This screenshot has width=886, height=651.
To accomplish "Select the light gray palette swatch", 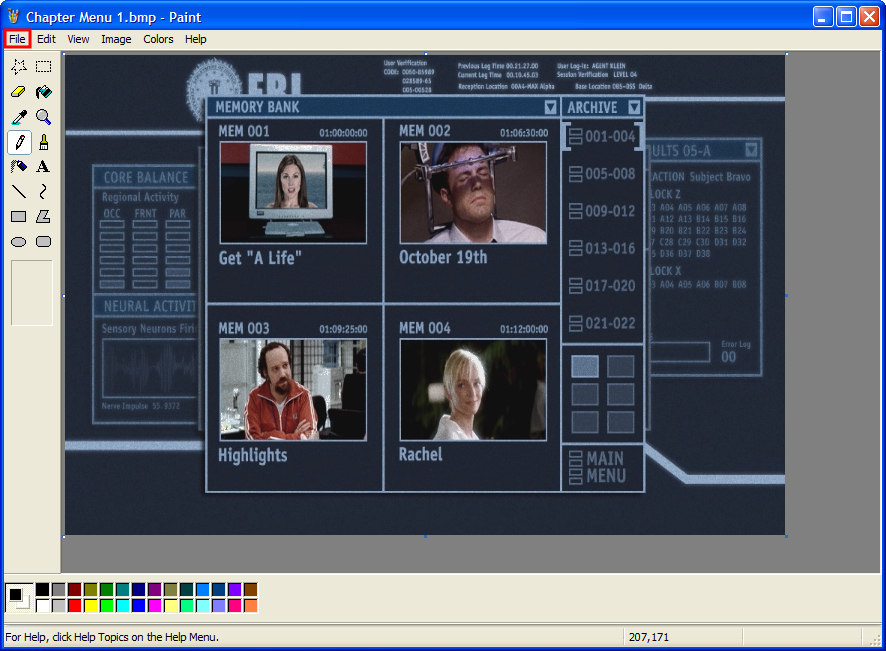I will (x=58, y=606).
